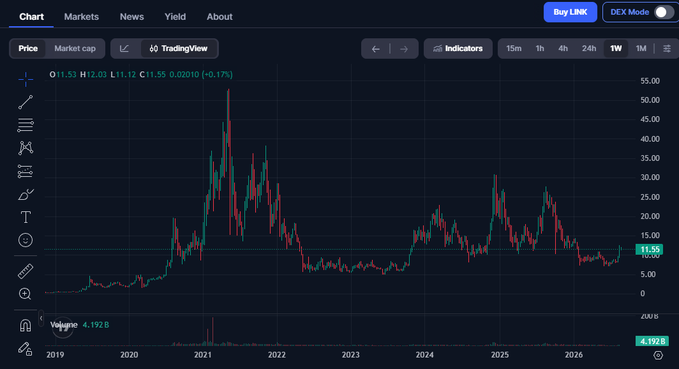679x369 pixels.
Task: Set interval to 24h
Action: (589, 49)
